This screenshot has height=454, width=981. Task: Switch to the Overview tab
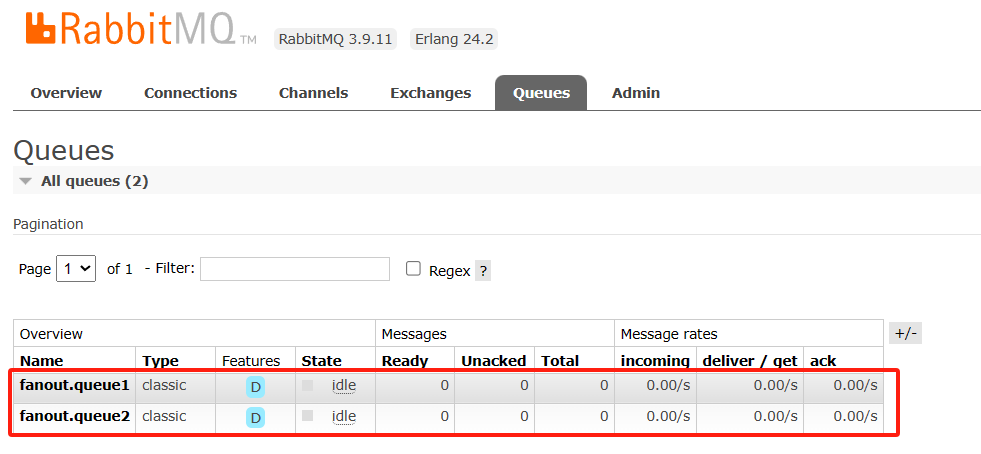coord(66,93)
